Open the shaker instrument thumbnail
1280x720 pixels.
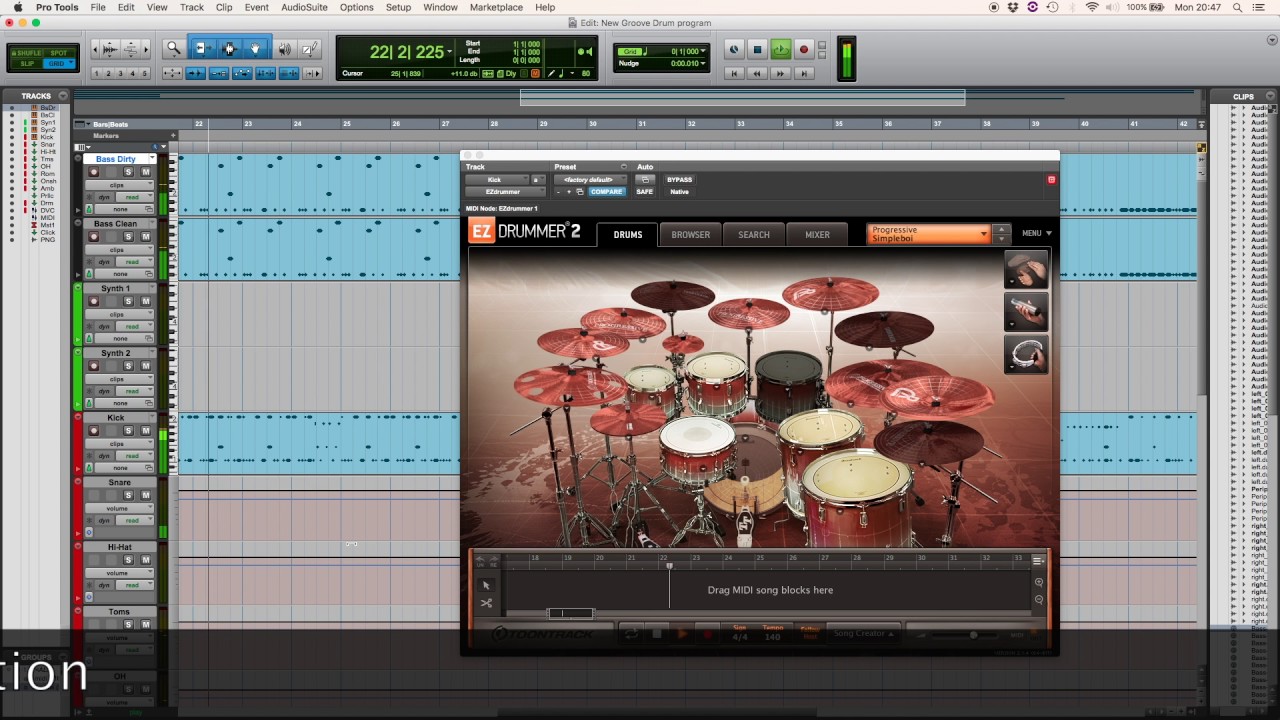coord(1026,312)
